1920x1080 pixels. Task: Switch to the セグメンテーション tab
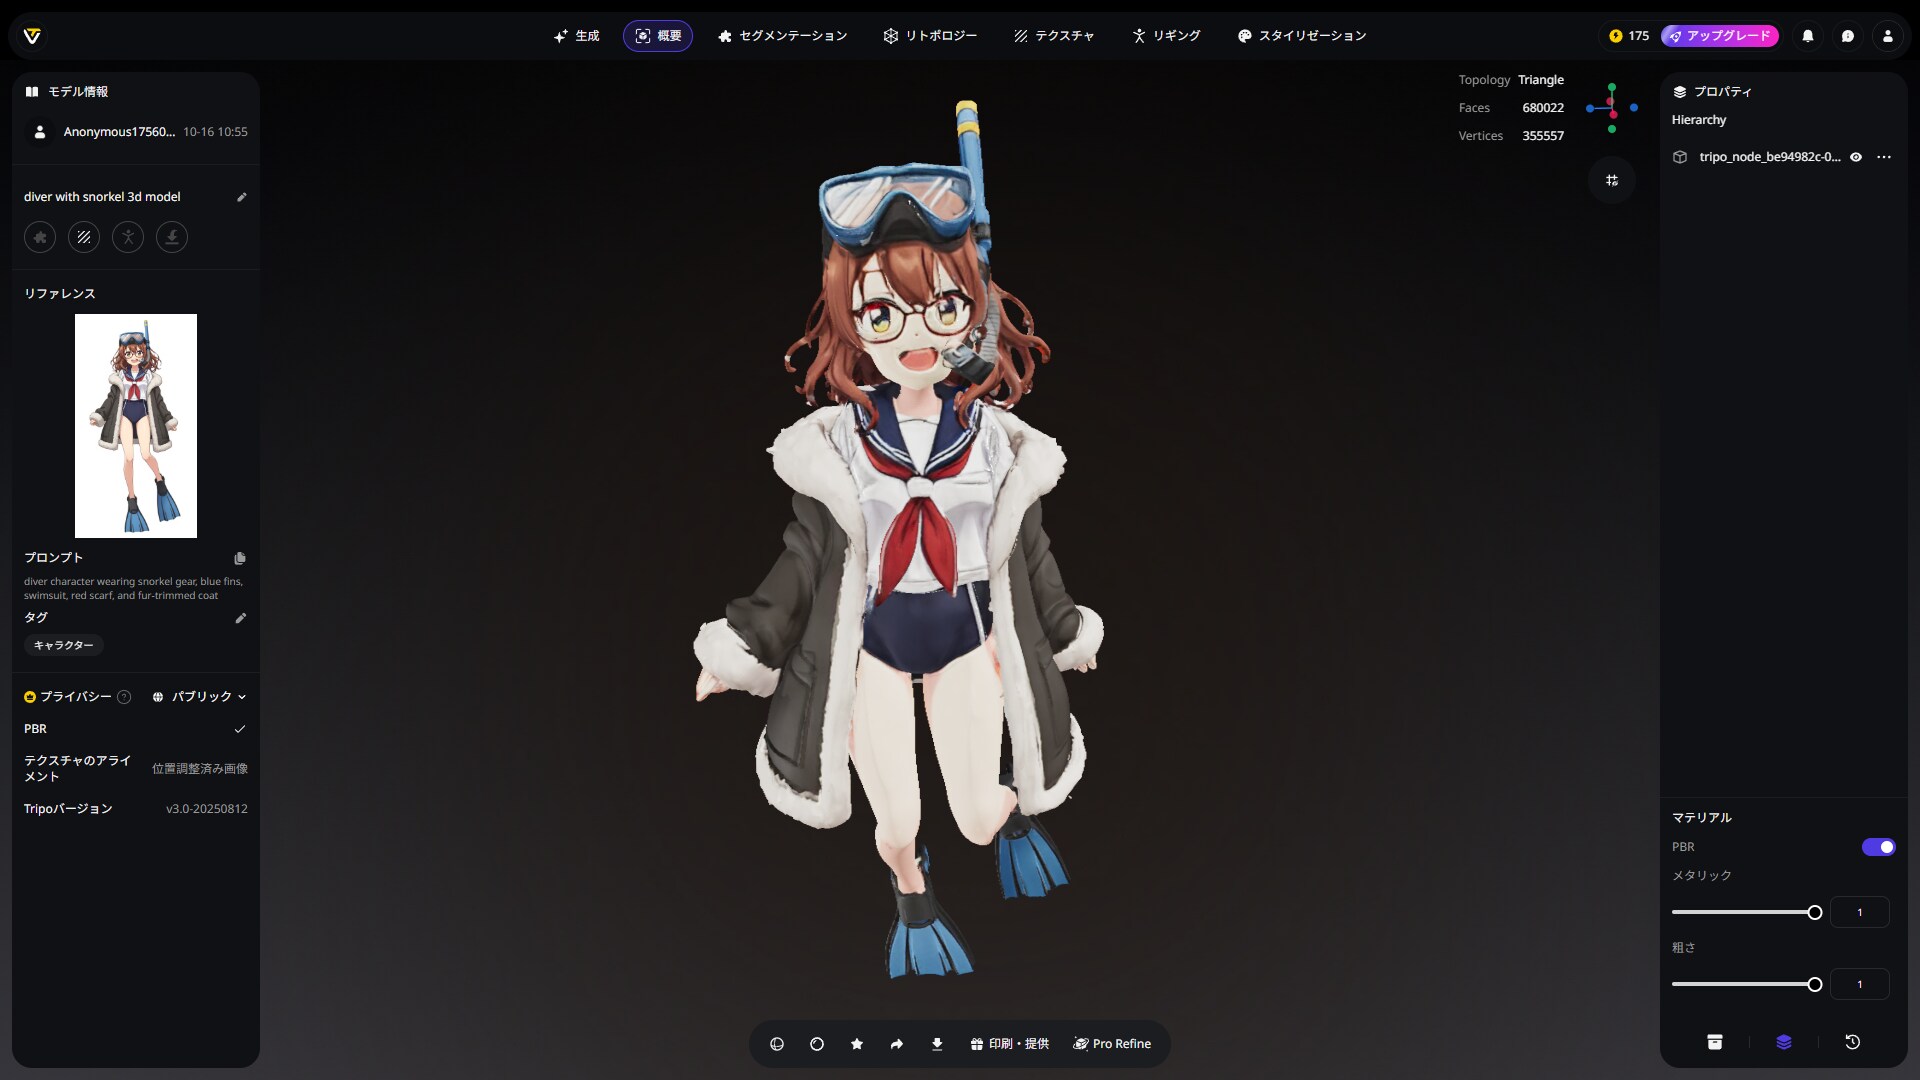tap(782, 36)
